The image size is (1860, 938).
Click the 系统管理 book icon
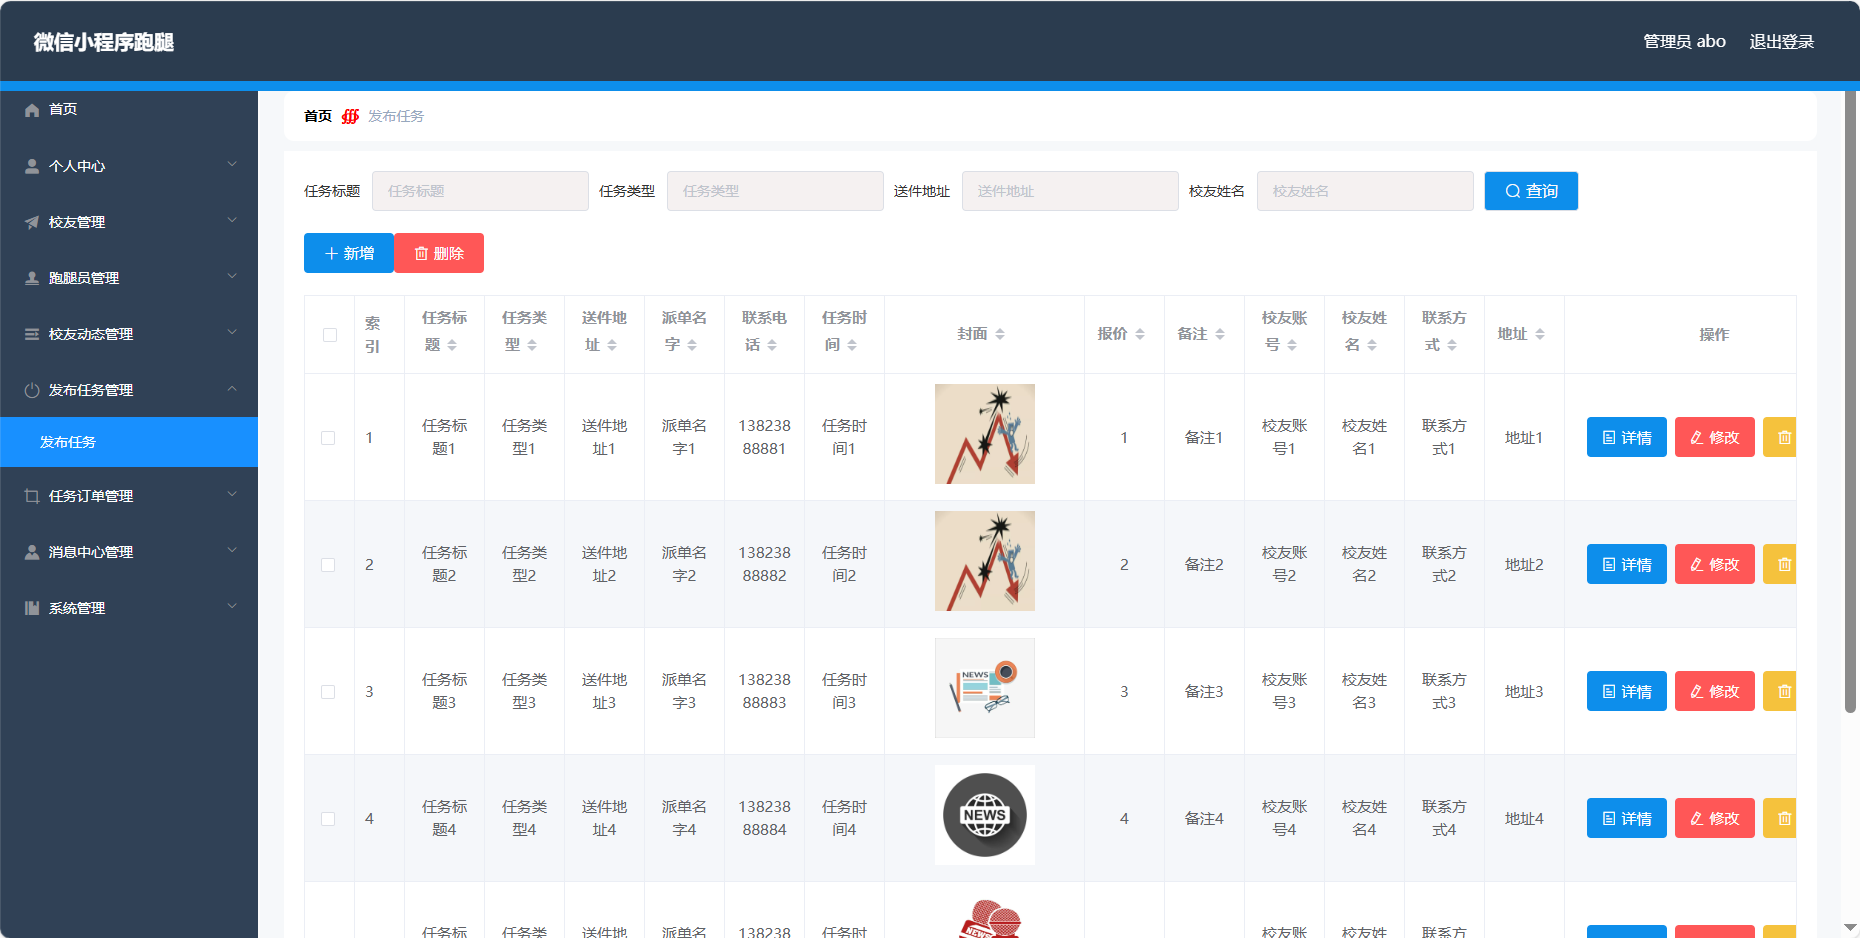[32, 608]
